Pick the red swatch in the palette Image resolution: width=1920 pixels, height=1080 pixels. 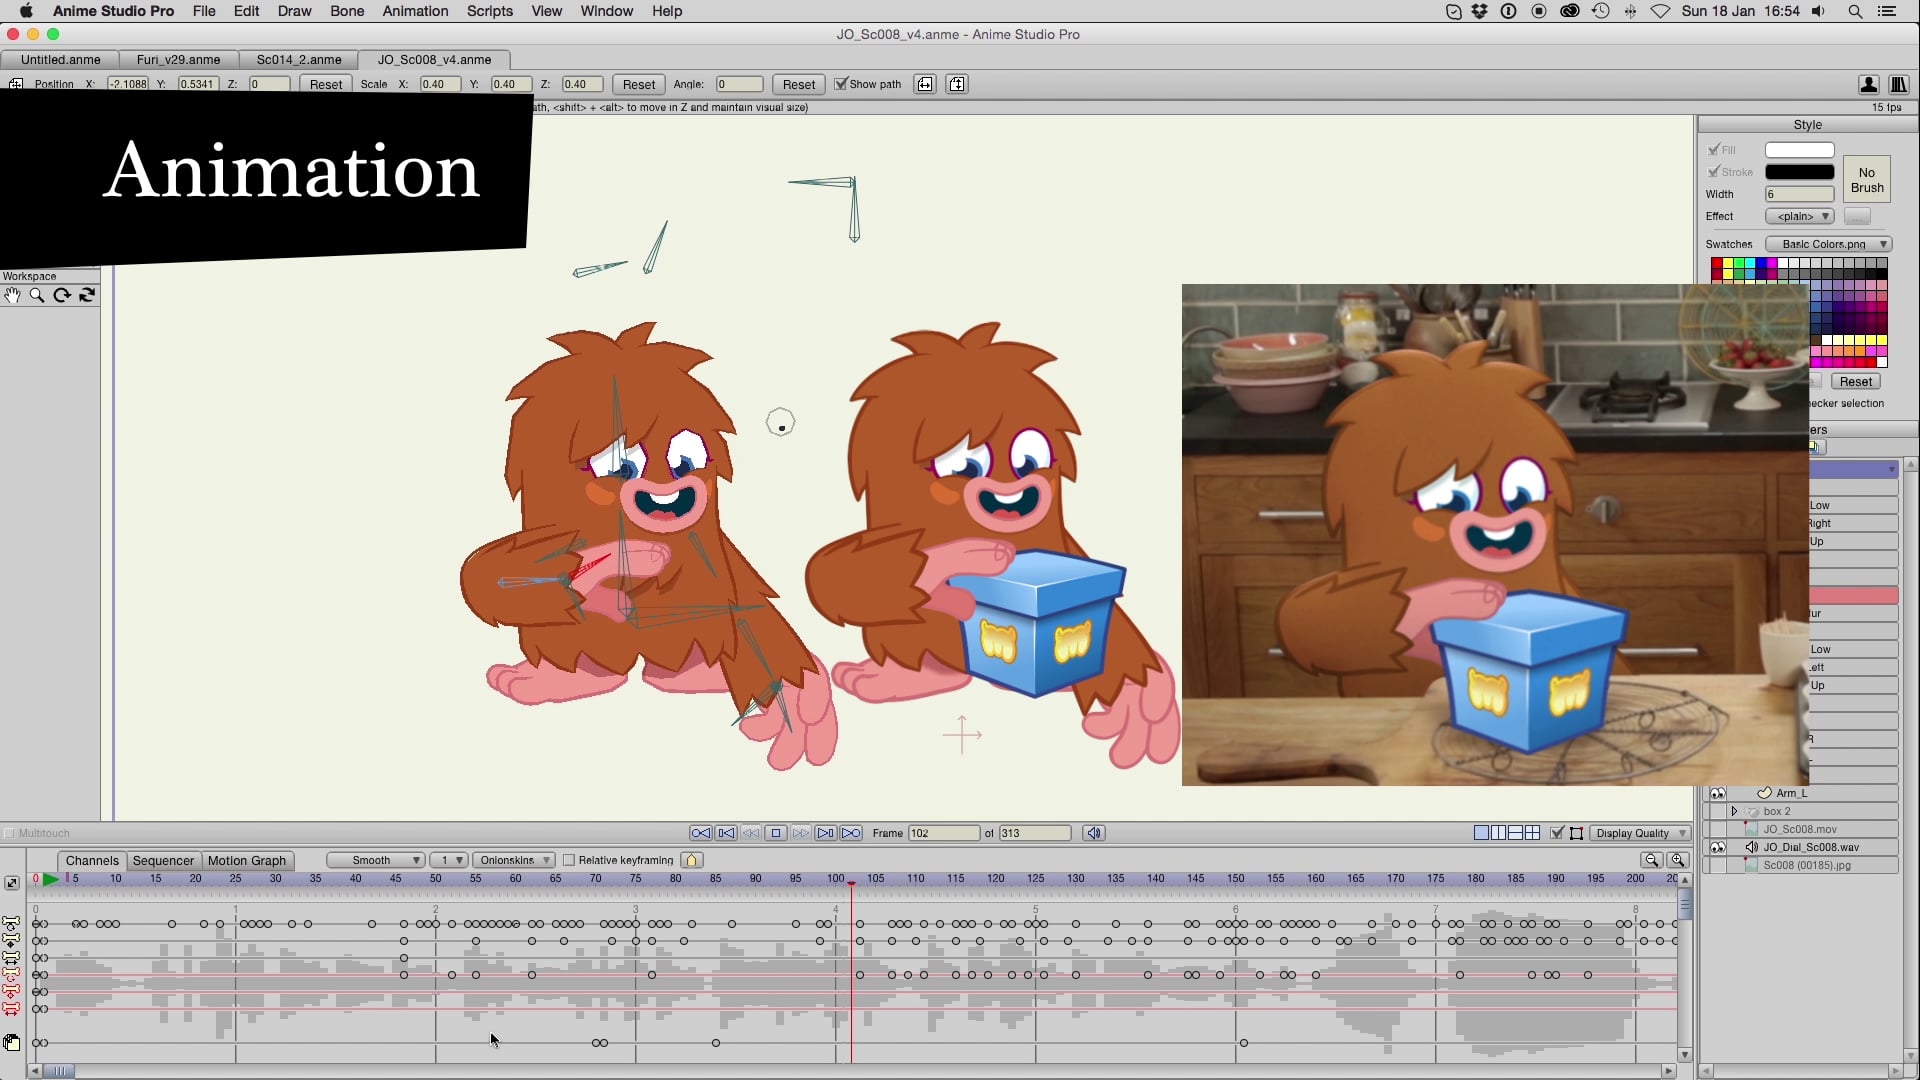pos(1716,263)
